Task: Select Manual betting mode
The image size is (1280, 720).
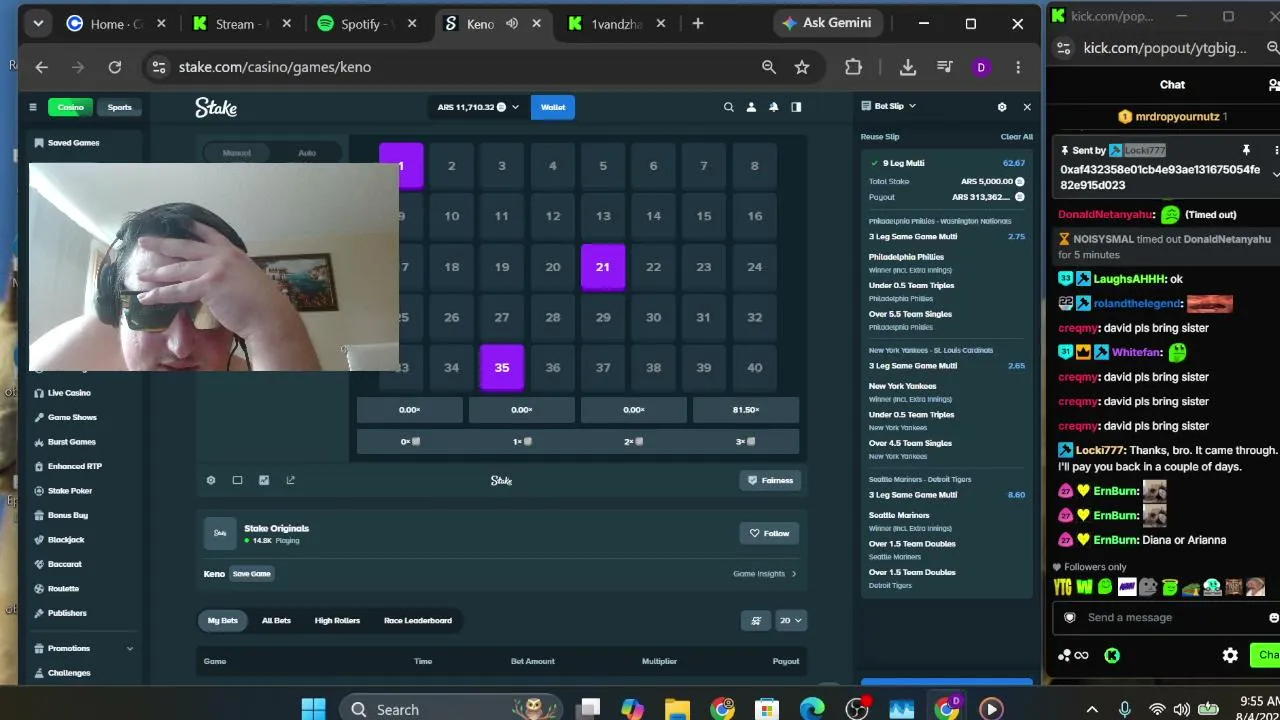Action: click(x=237, y=153)
